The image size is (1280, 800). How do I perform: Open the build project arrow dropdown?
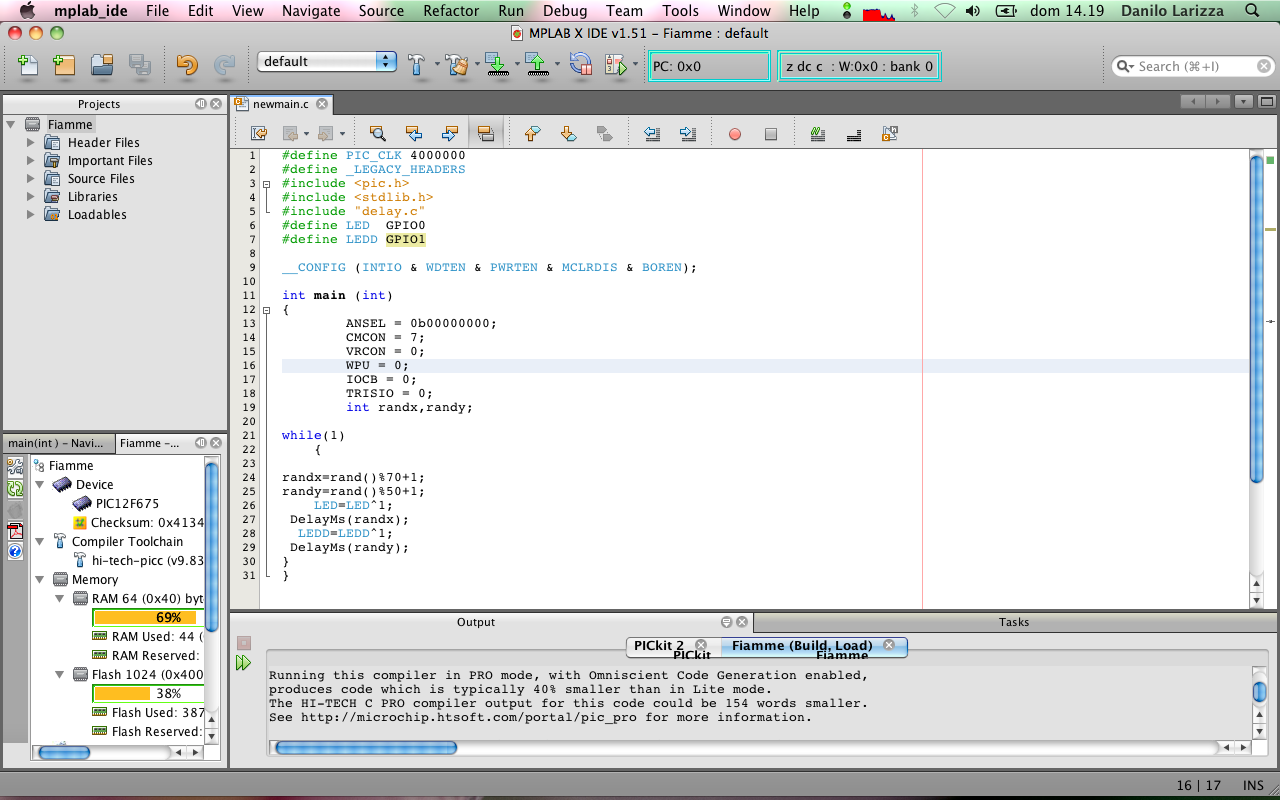[437, 66]
